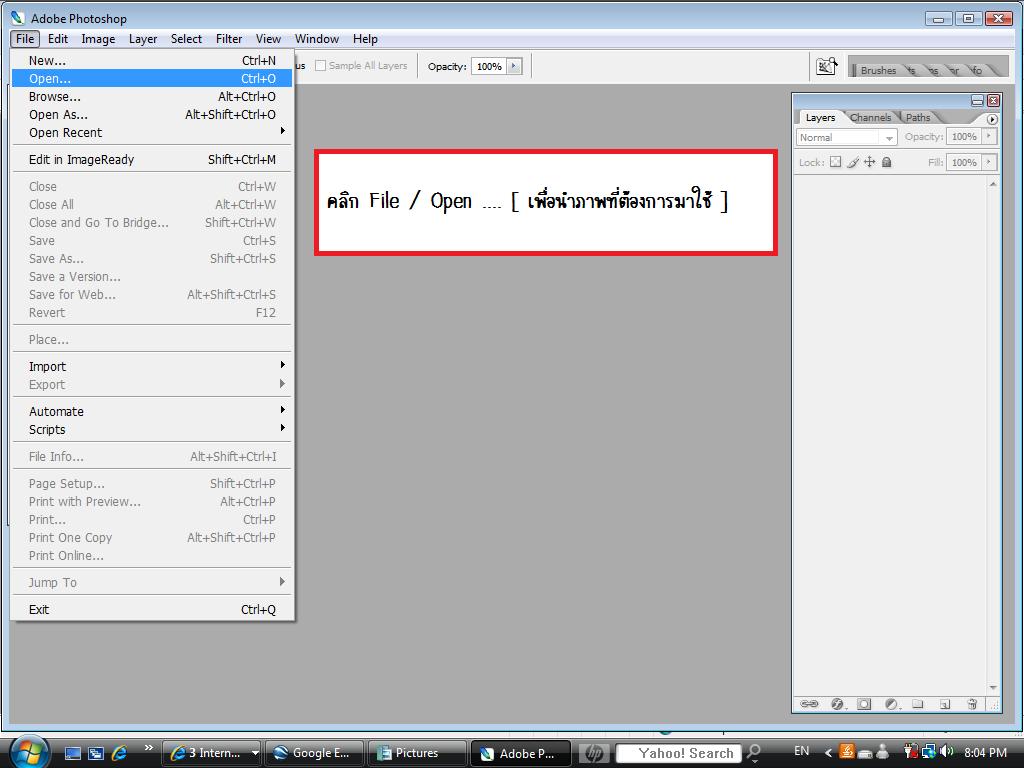Open the Layers panel Fill slider arrow
1024x768 pixels.
[989, 162]
